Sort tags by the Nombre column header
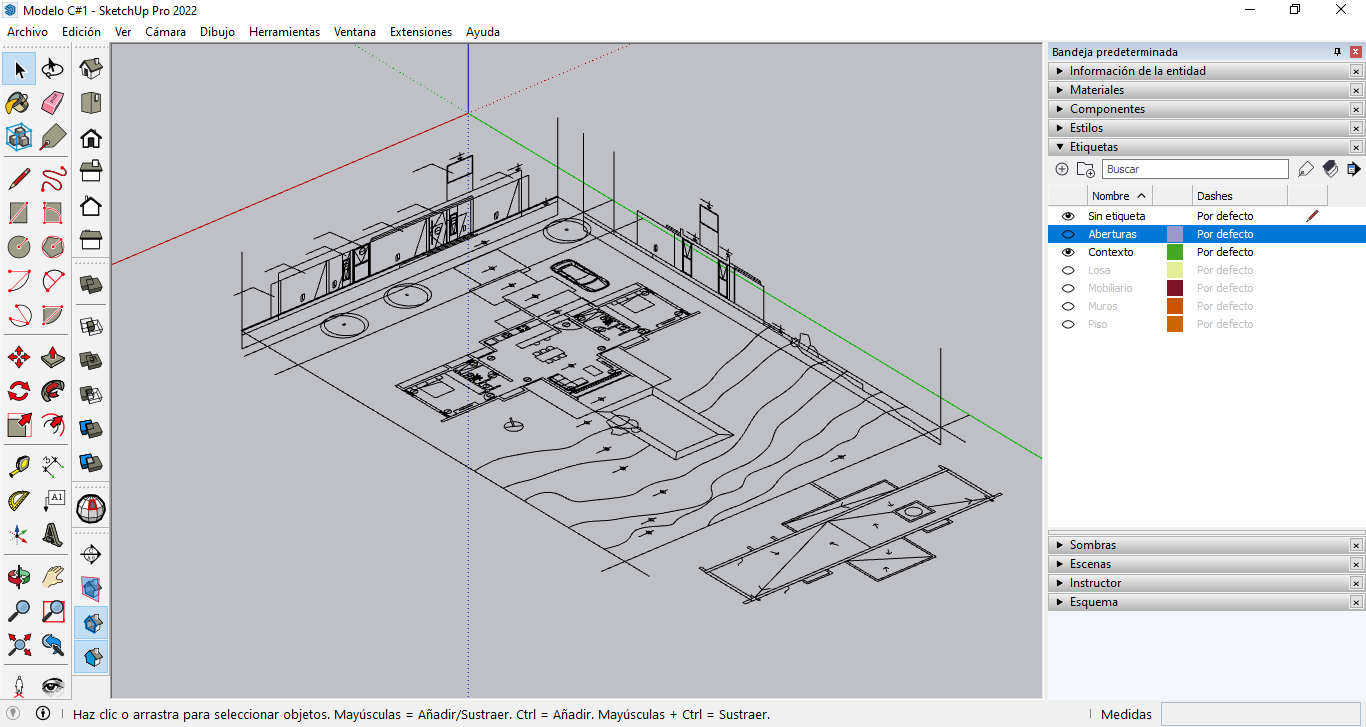 pos(1110,196)
